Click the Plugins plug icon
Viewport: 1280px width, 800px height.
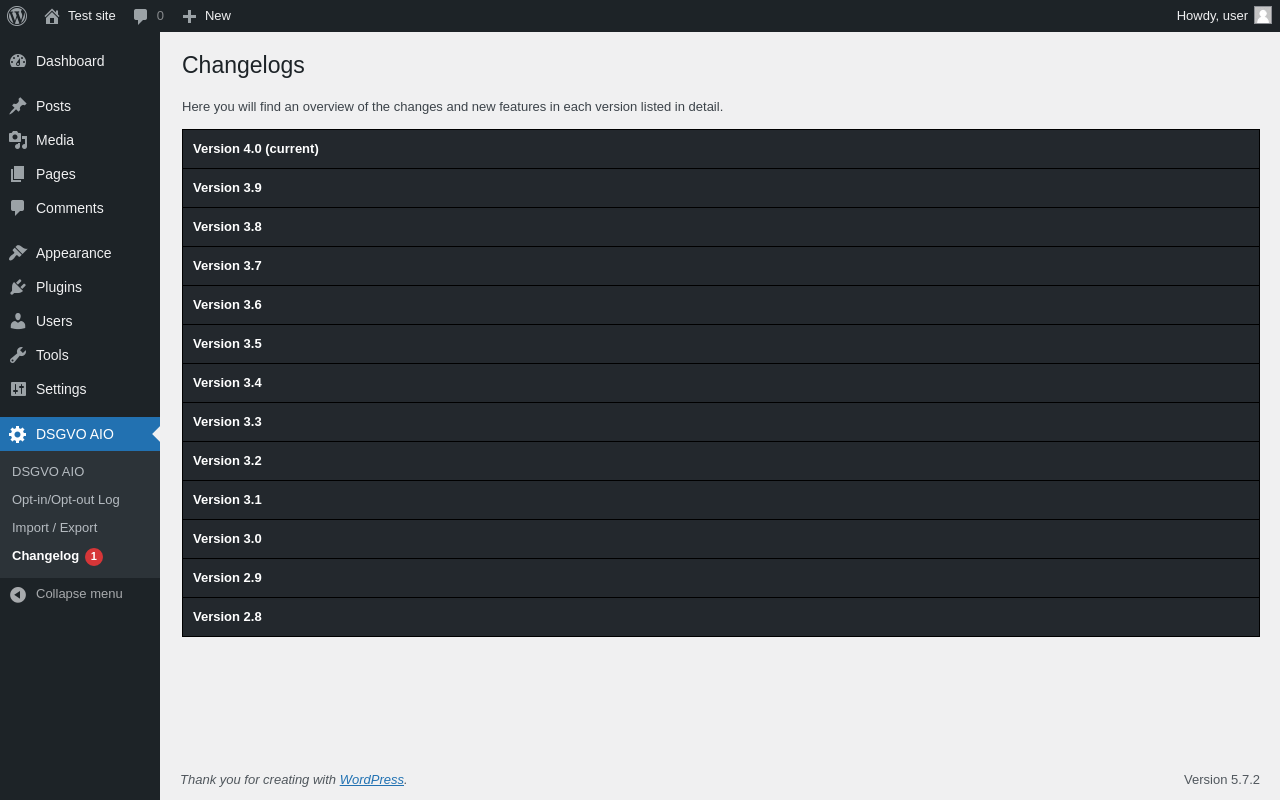coord(18,287)
